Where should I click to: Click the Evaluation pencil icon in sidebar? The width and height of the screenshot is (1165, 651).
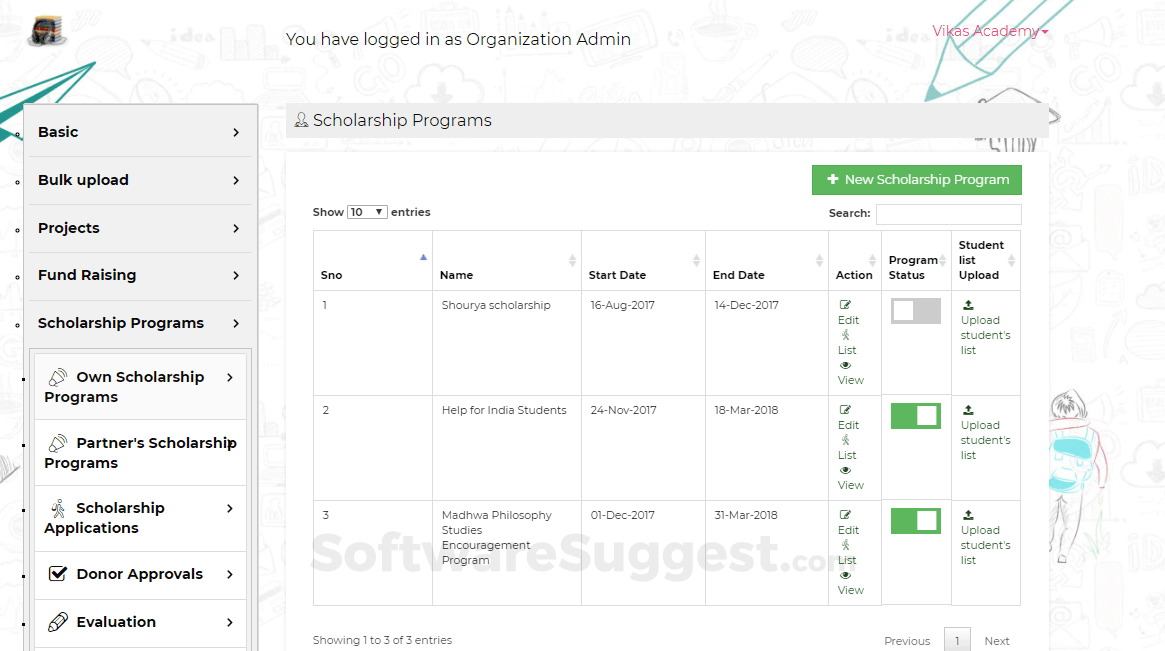(x=58, y=622)
